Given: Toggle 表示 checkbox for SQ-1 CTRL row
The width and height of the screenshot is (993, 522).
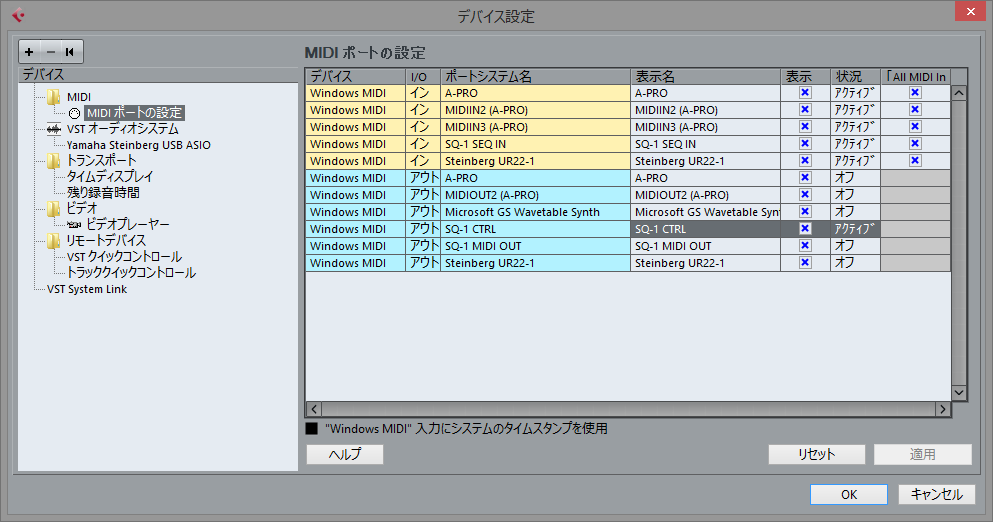Looking at the screenshot, I should pyautogui.click(x=805, y=229).
